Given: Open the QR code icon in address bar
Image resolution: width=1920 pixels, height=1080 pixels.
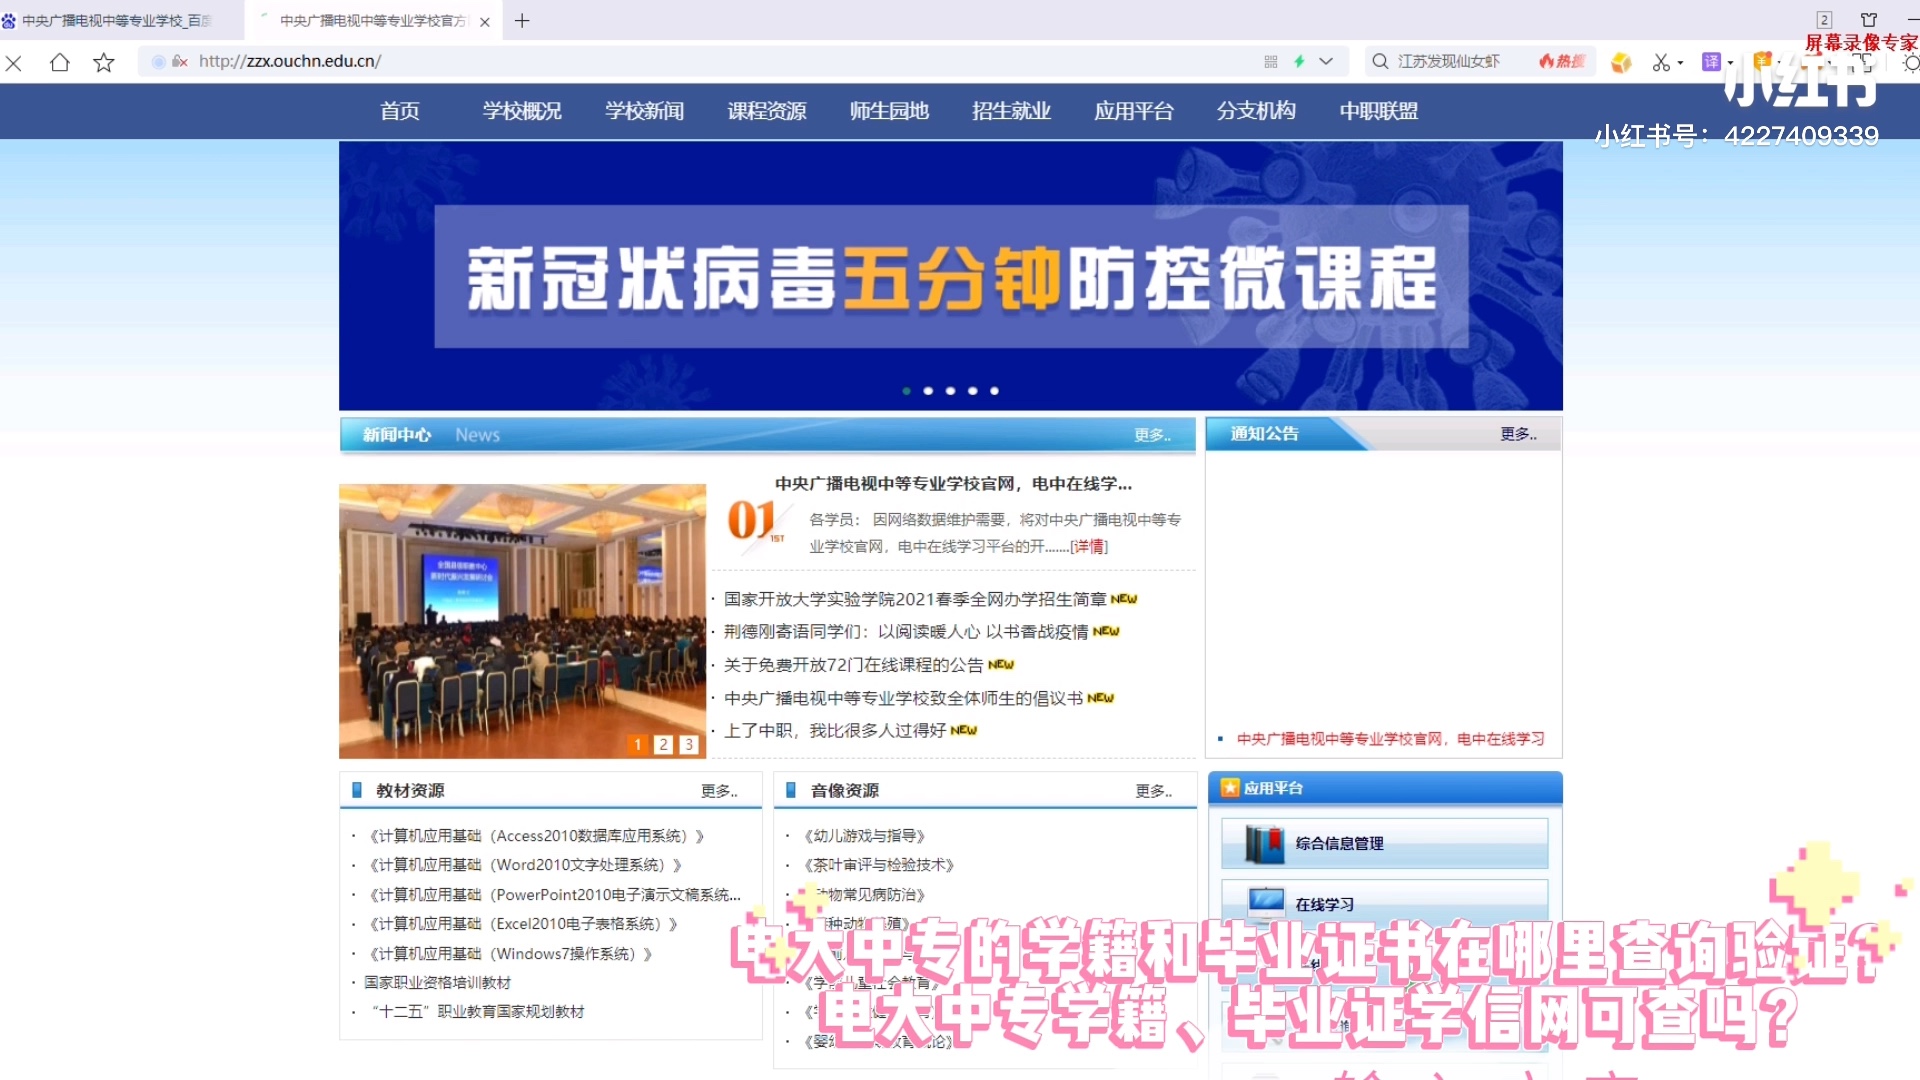Looking at the screenshot, I should pyautogui.click(x=1271, y=62).
